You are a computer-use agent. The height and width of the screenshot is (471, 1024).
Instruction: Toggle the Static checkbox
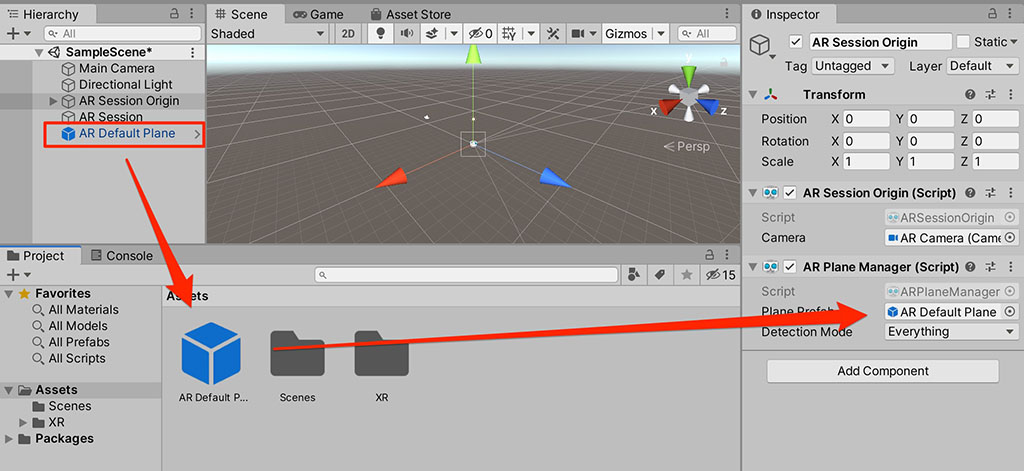pos(963,42)
